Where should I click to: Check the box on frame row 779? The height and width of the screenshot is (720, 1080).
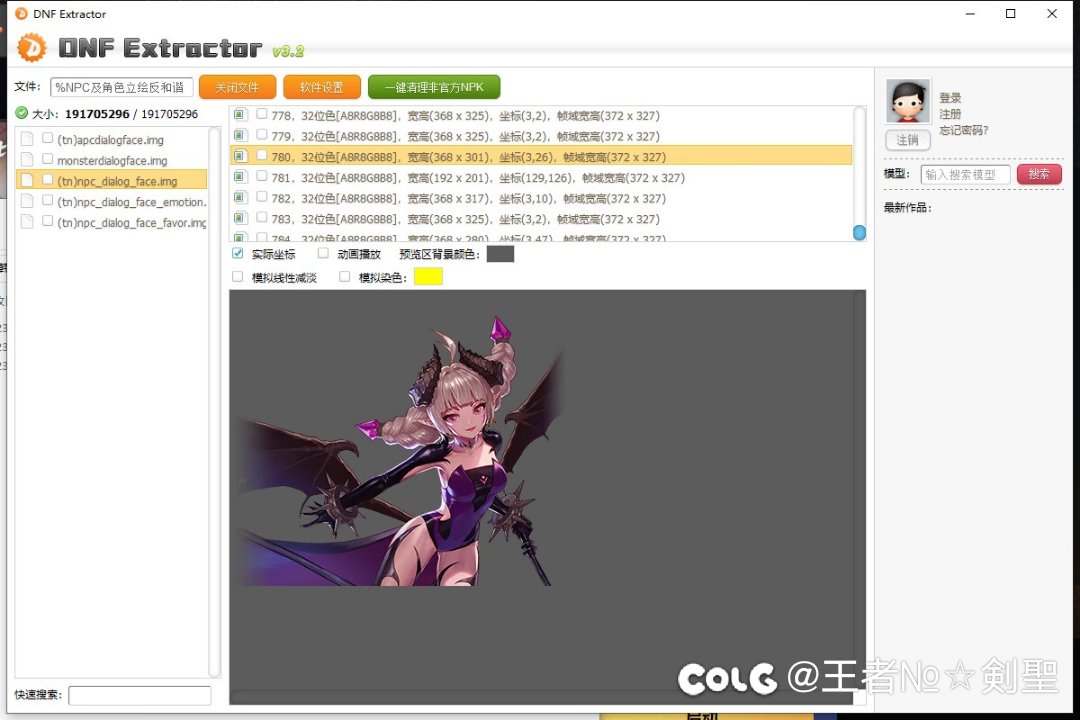point(262,134)
